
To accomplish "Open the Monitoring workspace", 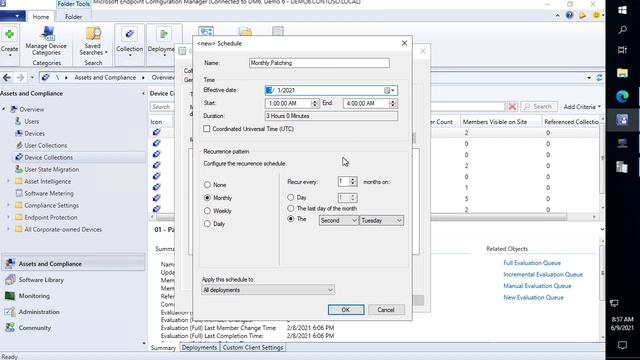I will (x=34, y=296).
